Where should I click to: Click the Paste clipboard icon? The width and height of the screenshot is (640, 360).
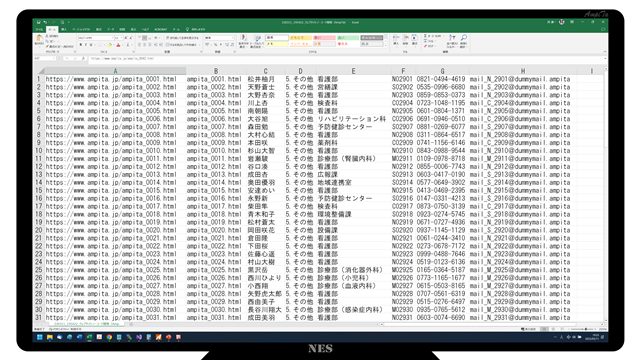[39, 38]
